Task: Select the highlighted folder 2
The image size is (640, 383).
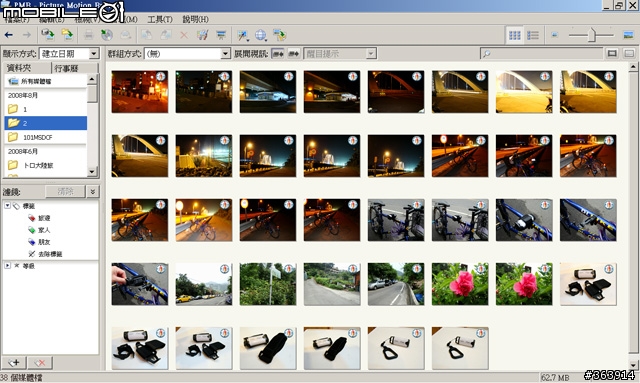Action: click(46, 123)
